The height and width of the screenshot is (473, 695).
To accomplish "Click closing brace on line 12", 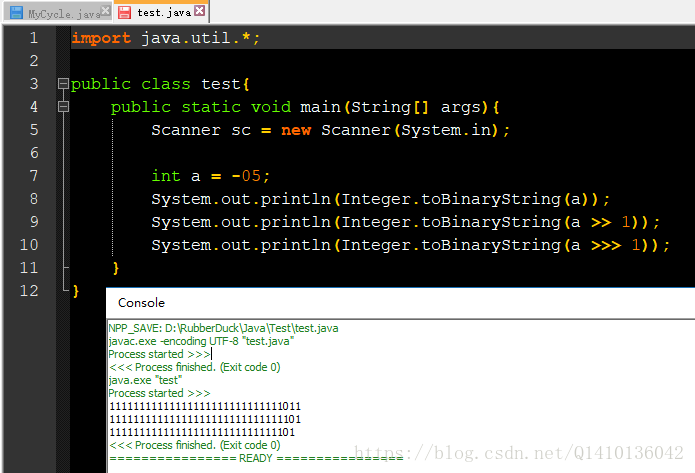I will [x=76, y=291].
